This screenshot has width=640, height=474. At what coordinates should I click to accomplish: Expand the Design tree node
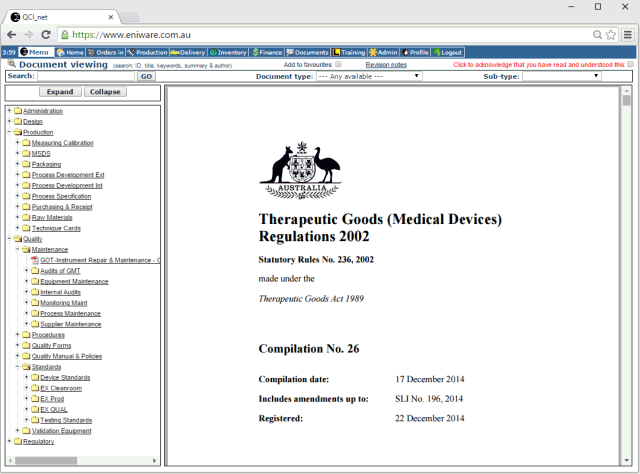click(x=9, y=121)
